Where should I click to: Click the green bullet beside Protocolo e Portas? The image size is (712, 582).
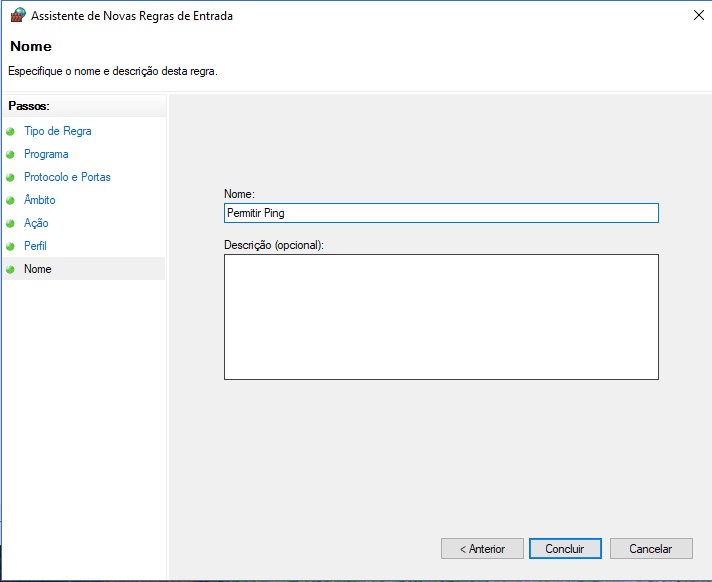(x=10, y=178)
